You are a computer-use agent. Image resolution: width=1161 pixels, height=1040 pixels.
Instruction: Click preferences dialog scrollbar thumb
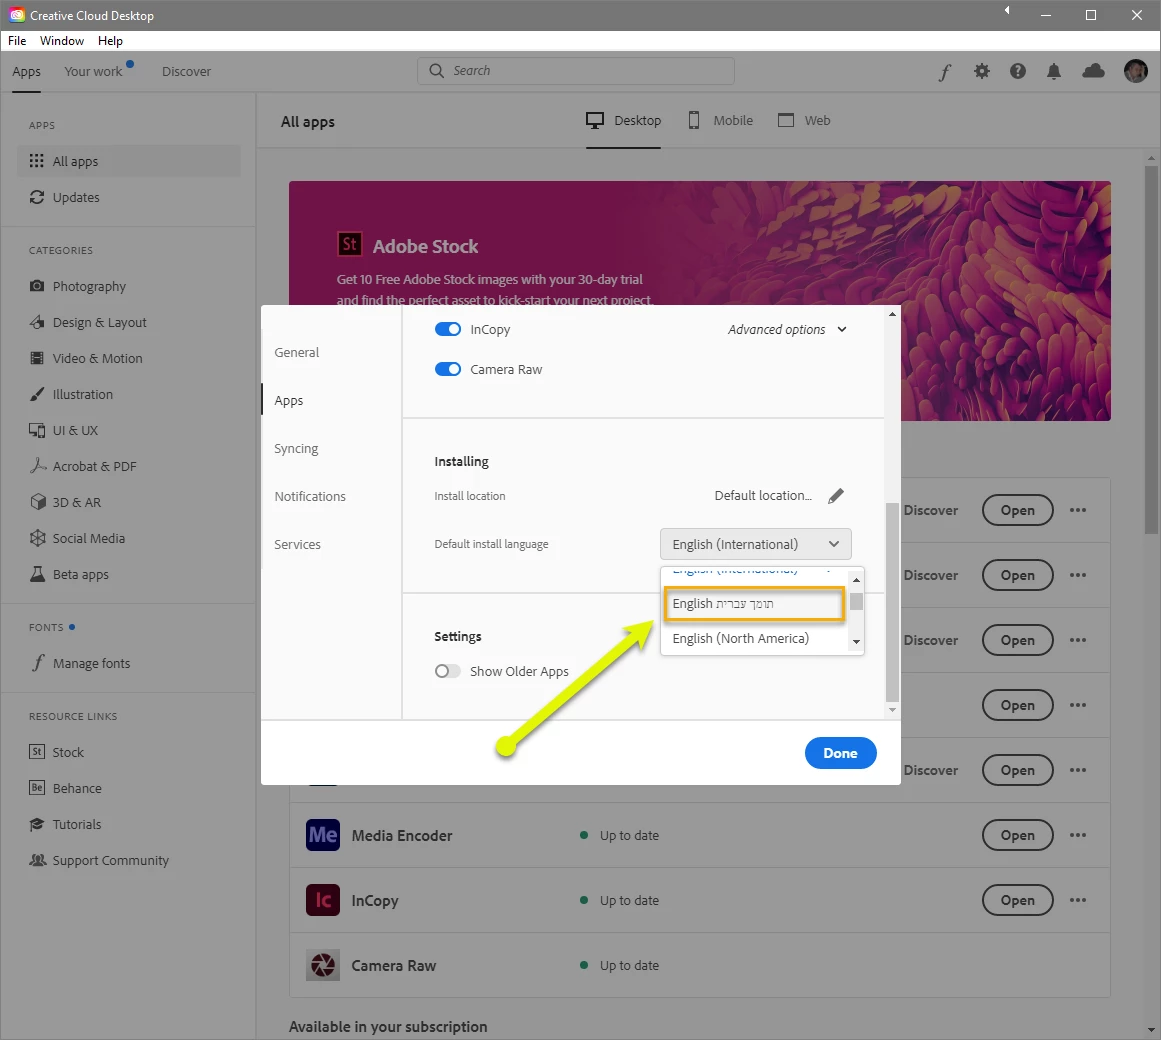click(x=892, y=601)
